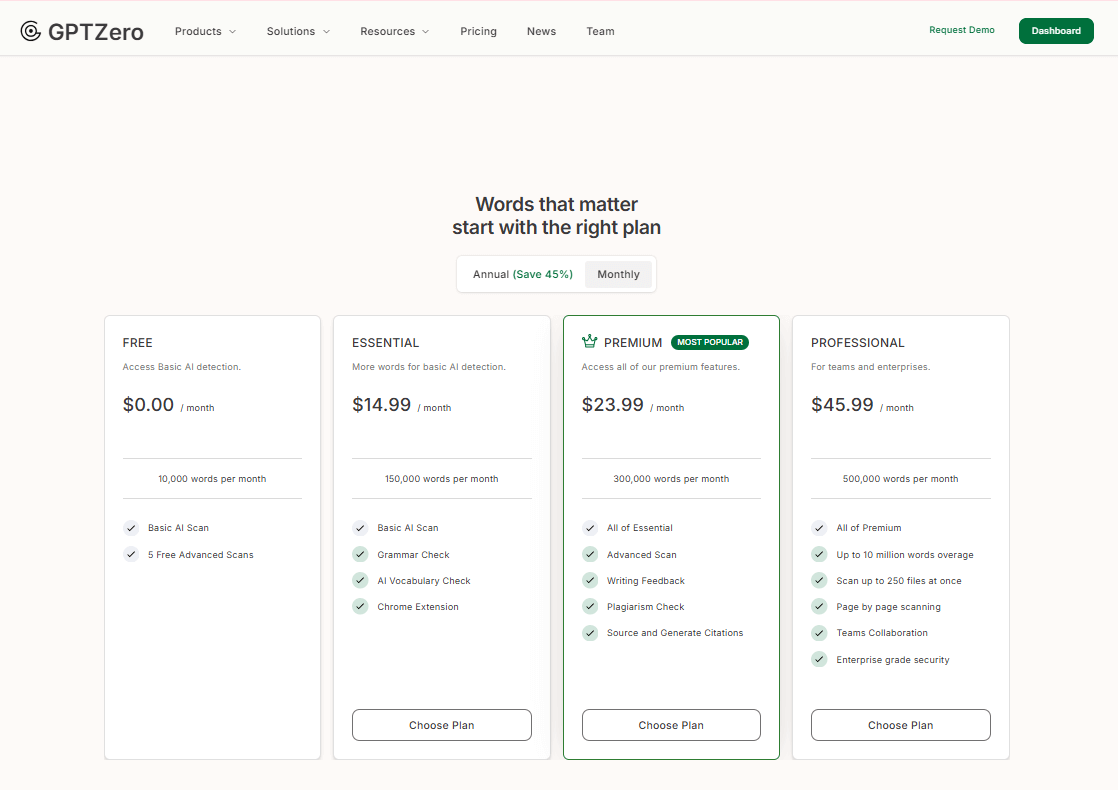The height and width of the screenshot is (790, 1118).
Task: Switch billing to Annual (Save 45%)
Action: pos(523,275)
